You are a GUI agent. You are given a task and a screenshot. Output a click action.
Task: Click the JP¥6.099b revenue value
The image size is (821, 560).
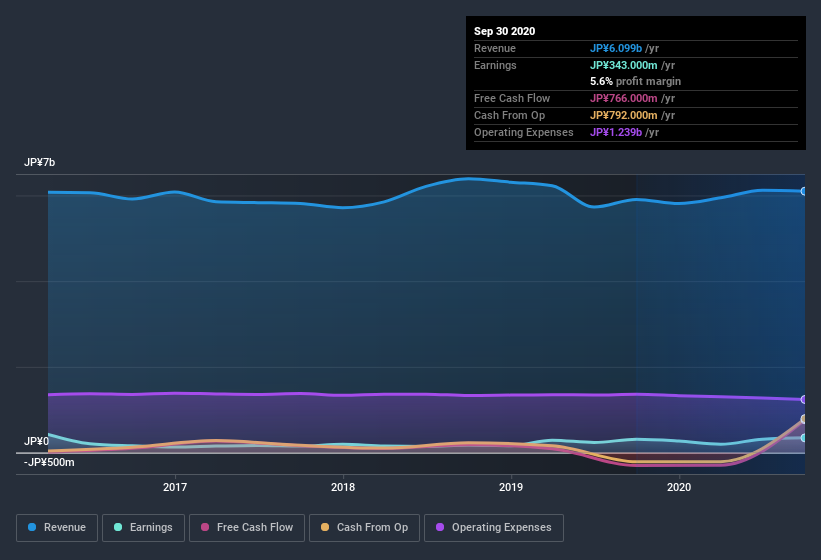pyautogui.click(x=616, y=48)
